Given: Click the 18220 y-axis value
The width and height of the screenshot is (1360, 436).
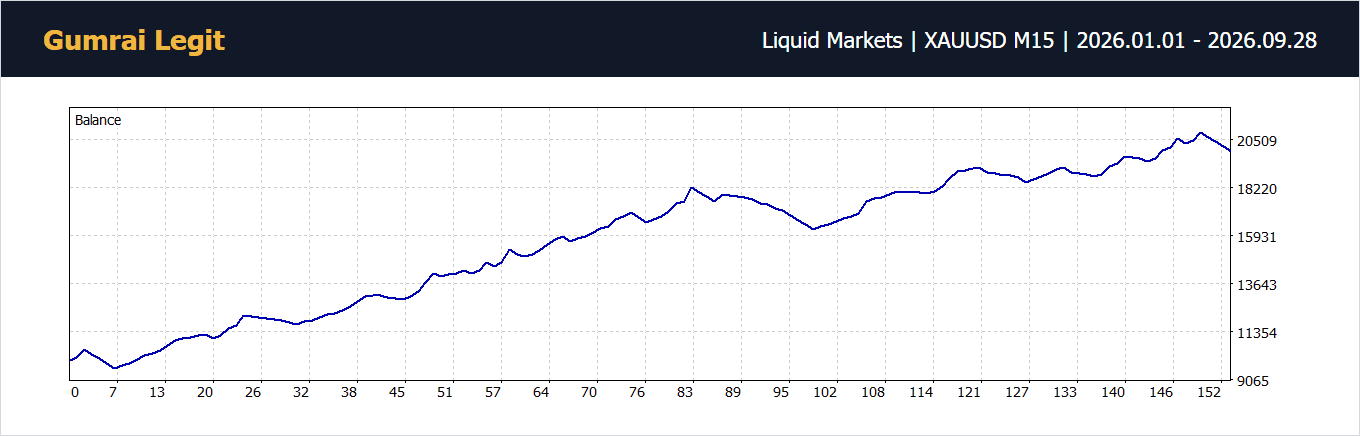Looking at the screenshot, I should pyautogui.click(x=1258, y=189).
